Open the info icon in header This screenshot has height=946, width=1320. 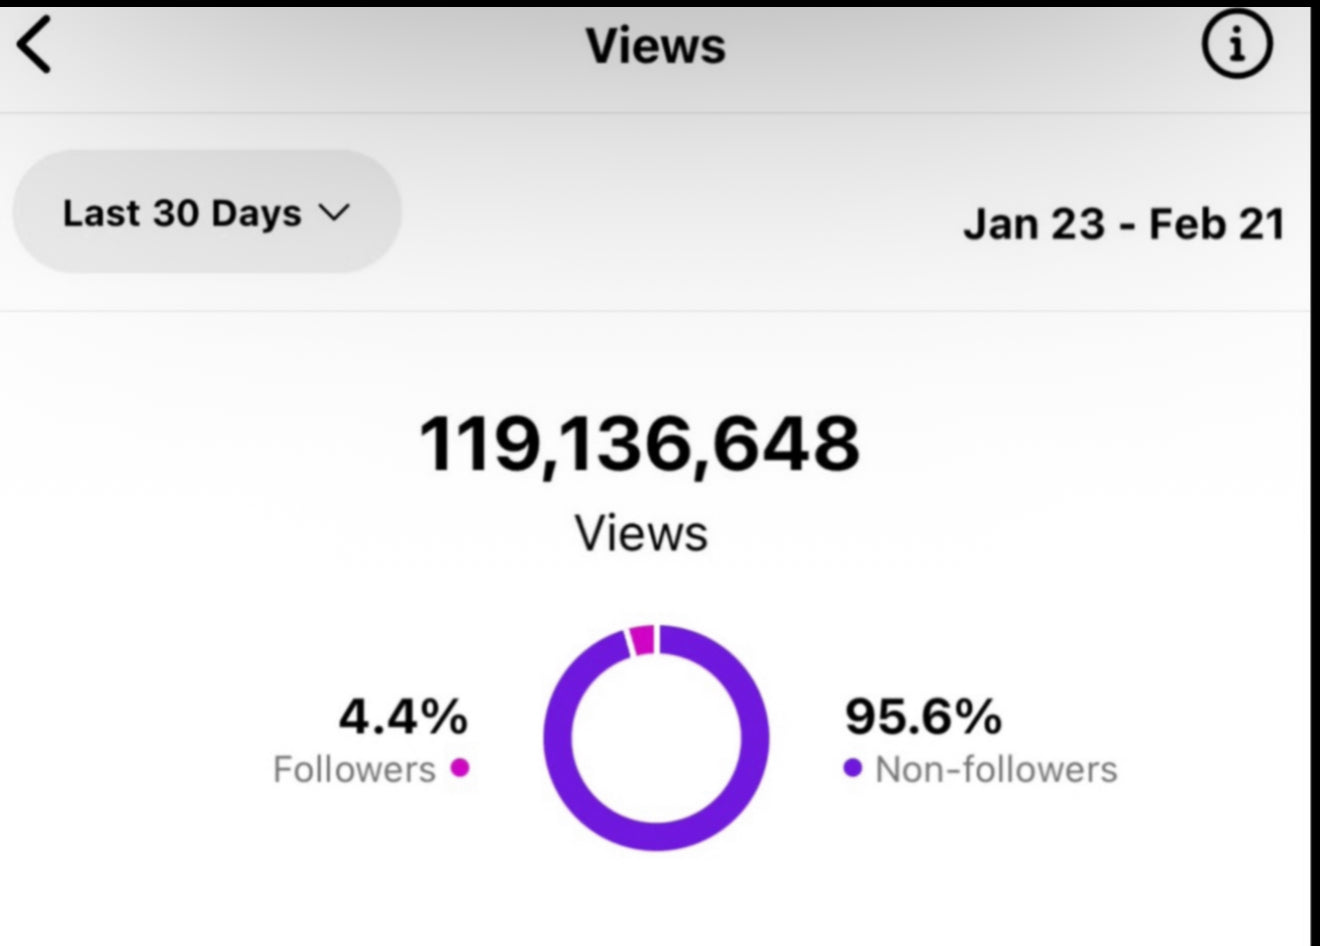coord(1237,46)
